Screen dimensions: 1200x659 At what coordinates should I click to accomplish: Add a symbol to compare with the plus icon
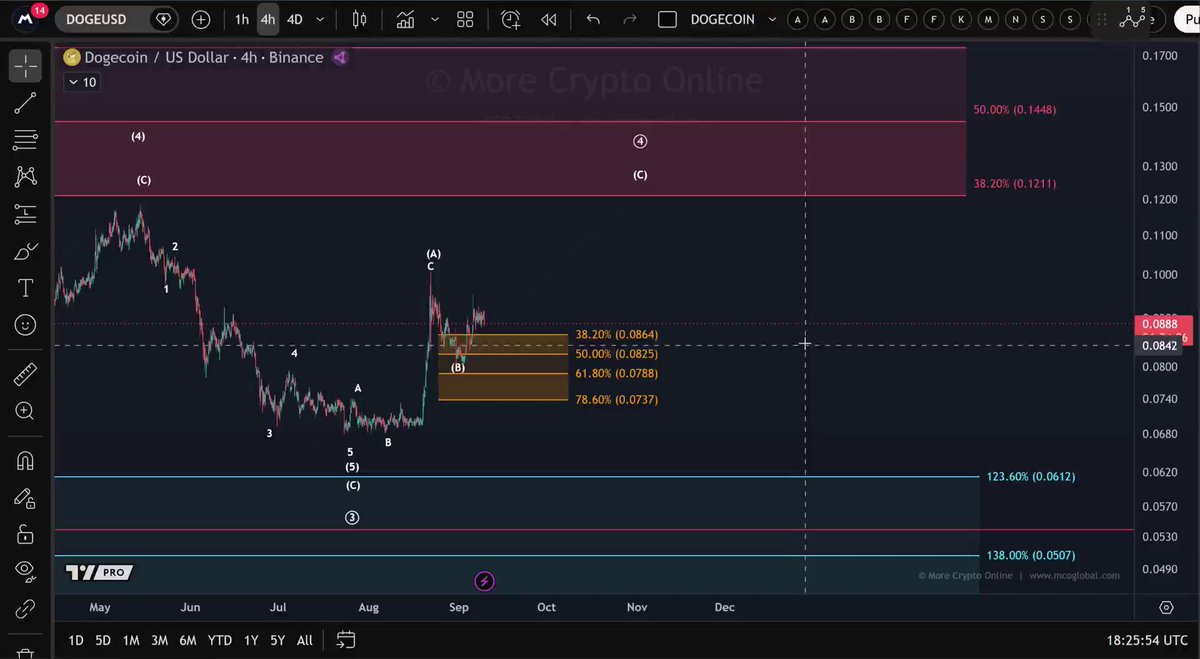[x=201, y=19]
